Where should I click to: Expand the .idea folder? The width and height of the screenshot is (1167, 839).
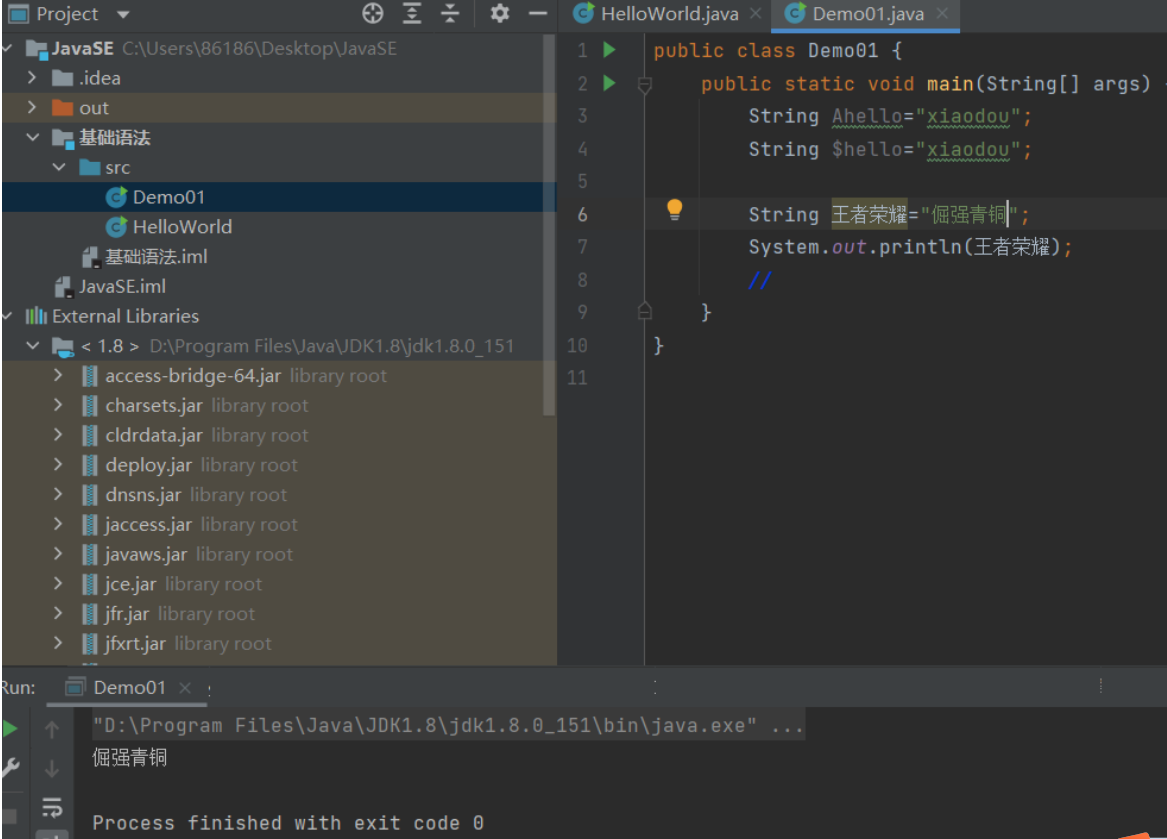tap(32, 77)
